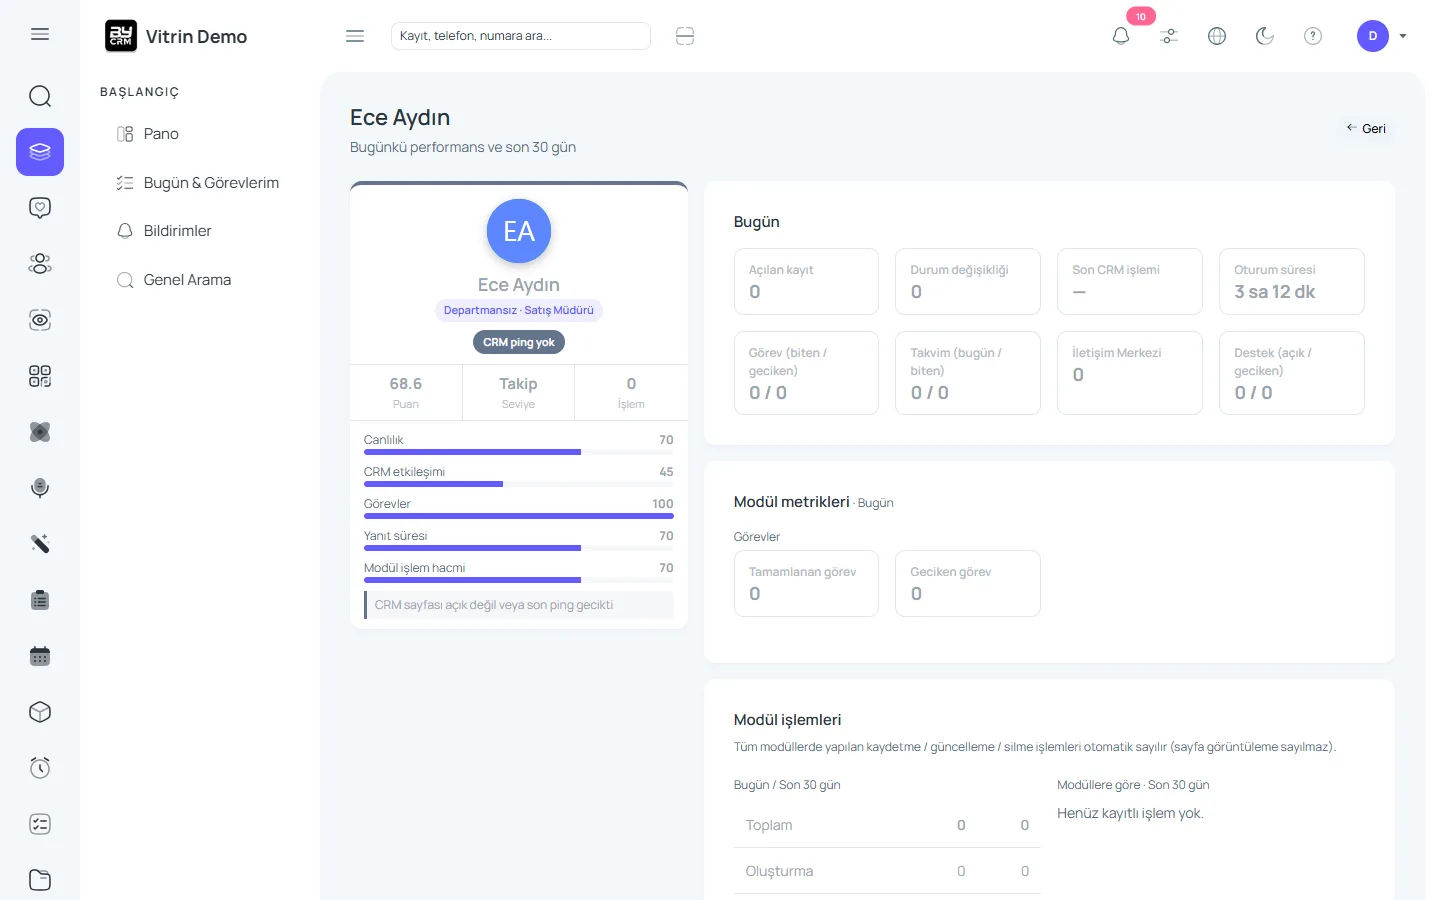Click the İletişim Merkezi card
This screenshot has width=1440, height=900.
click(1130, 373)
